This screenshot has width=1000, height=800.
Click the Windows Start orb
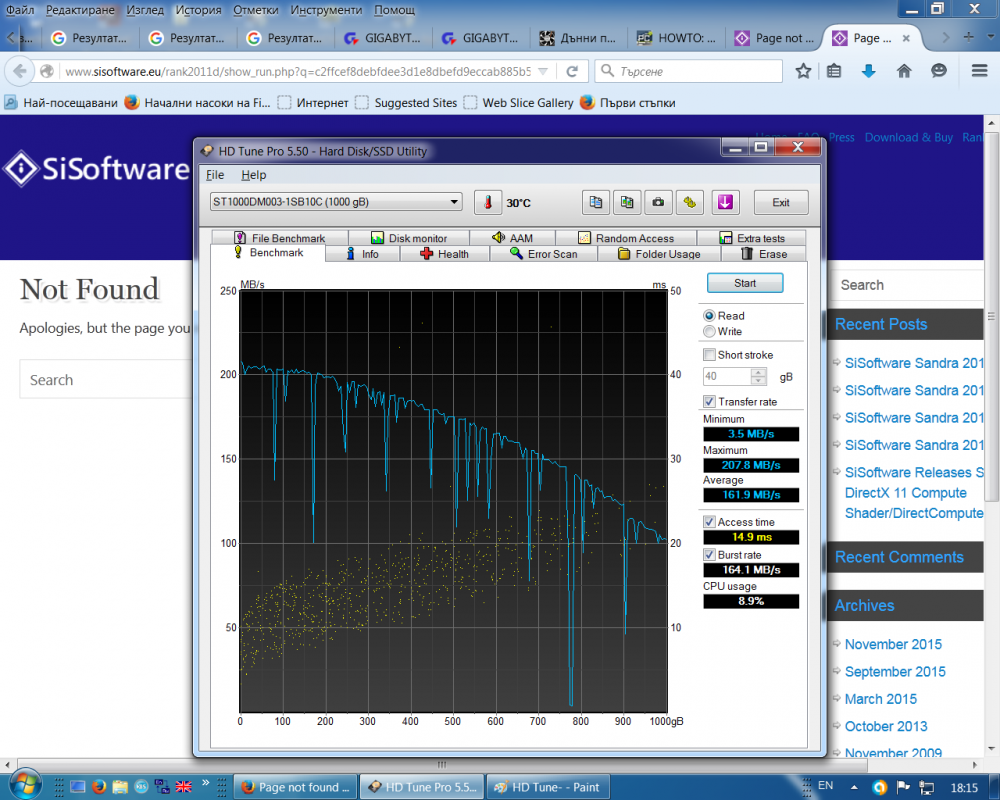pyautogui.click(x=26, y=785)
